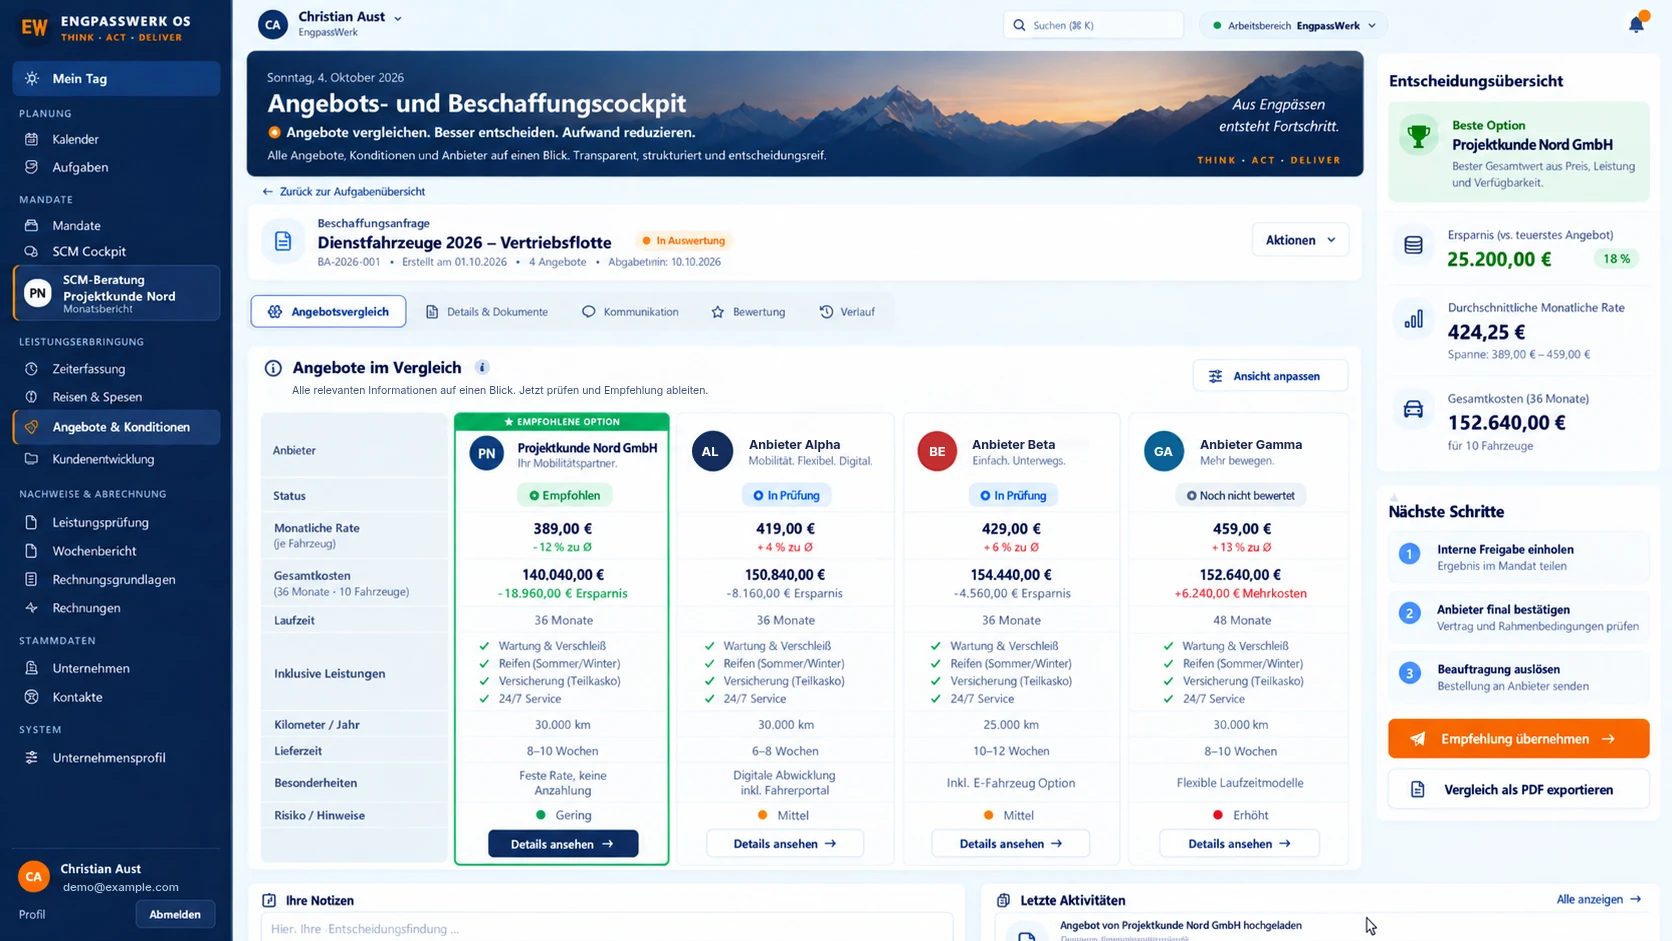
Task: View details for Anbieter Beta
Action: 1010,844
